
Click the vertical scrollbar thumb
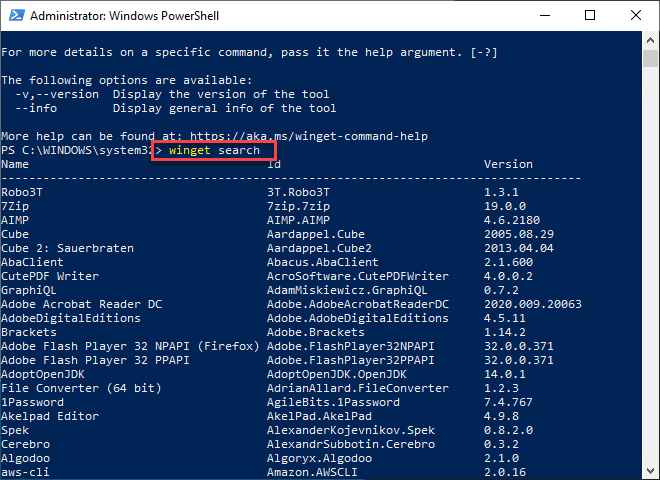pyautogui.click(x=650, y=60)
